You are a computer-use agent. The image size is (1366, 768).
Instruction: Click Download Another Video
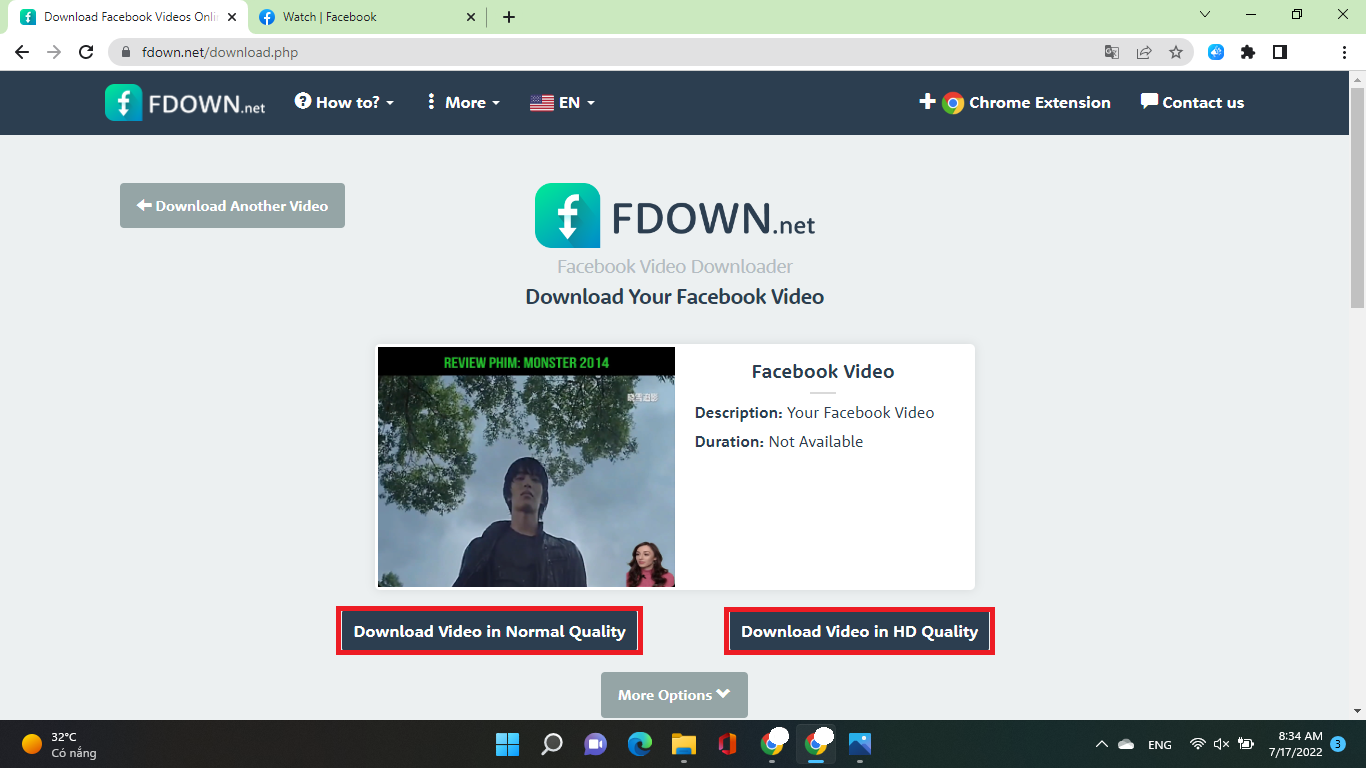[x=232, y=205]
